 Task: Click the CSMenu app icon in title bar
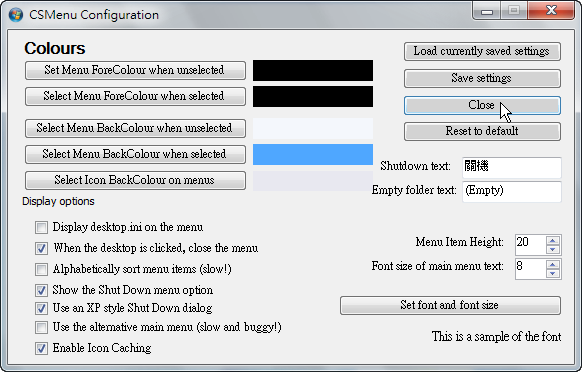(x=16, y=15)
